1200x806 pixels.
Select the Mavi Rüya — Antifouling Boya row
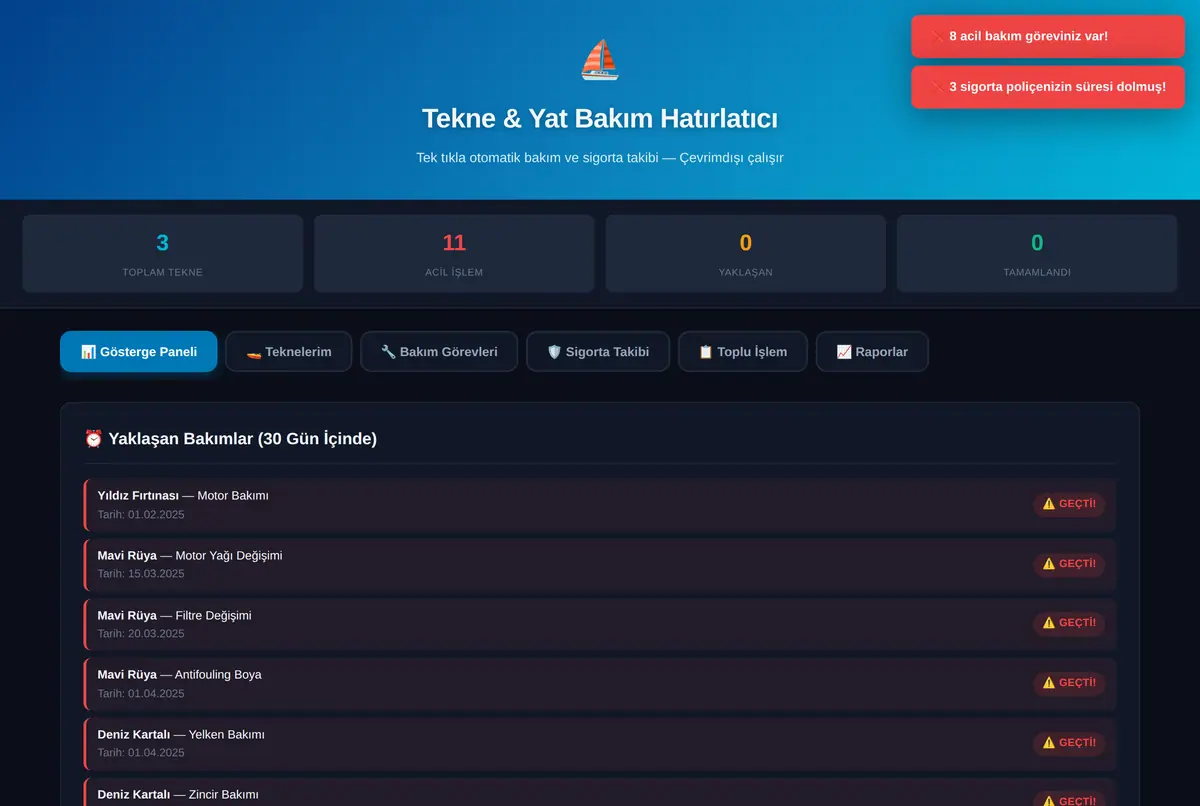pyautogui.click(x=600, y=684)
